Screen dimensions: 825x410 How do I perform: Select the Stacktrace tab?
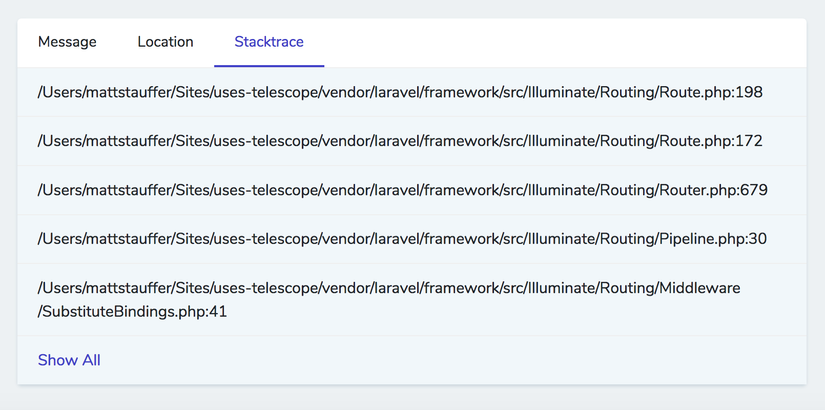click(x=269, y=42)
